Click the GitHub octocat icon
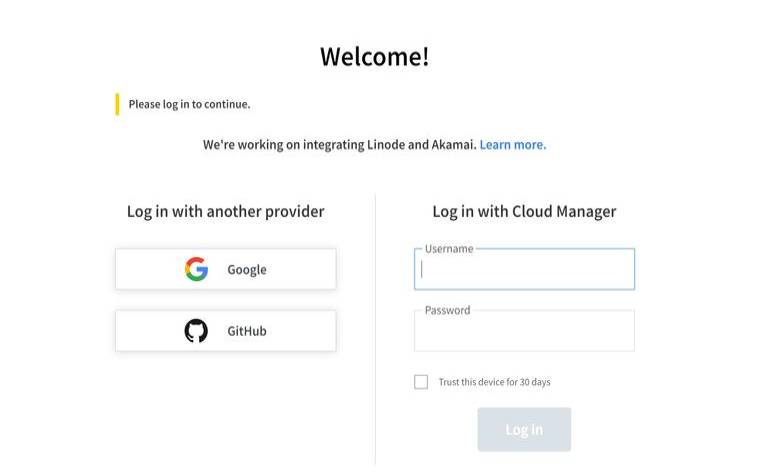Screen dimensions: 760x475 (x=196, y=331)
